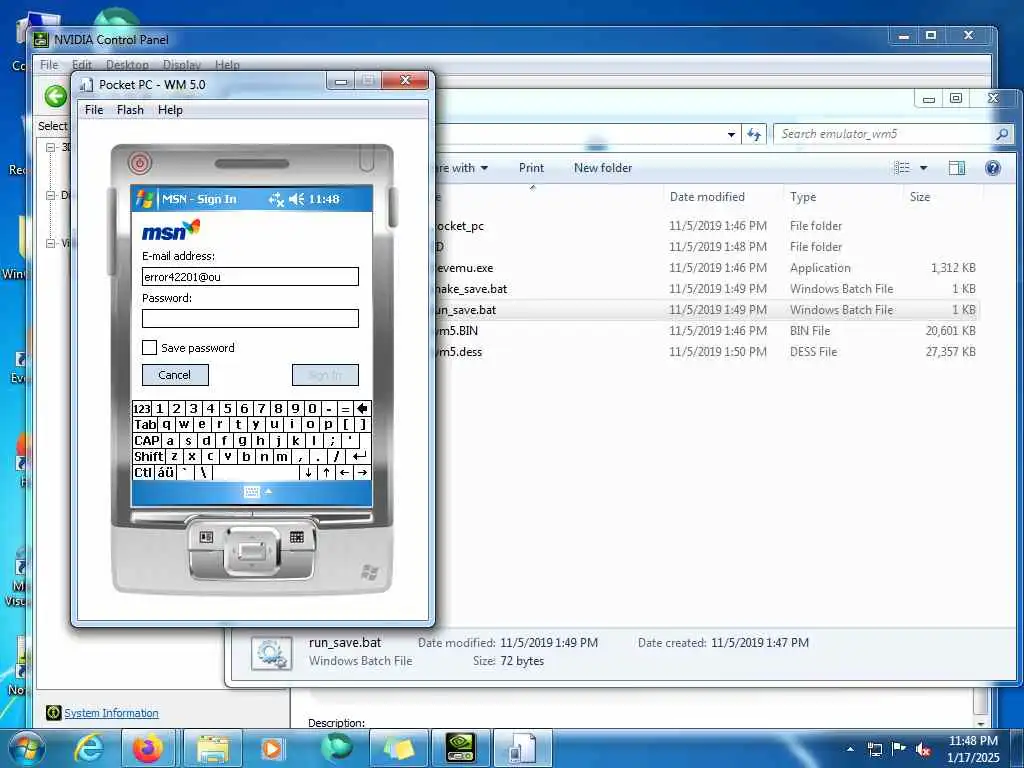Click the center D-pad action button
This screenshot has height=768, width=1024.
tap(251, 552)
